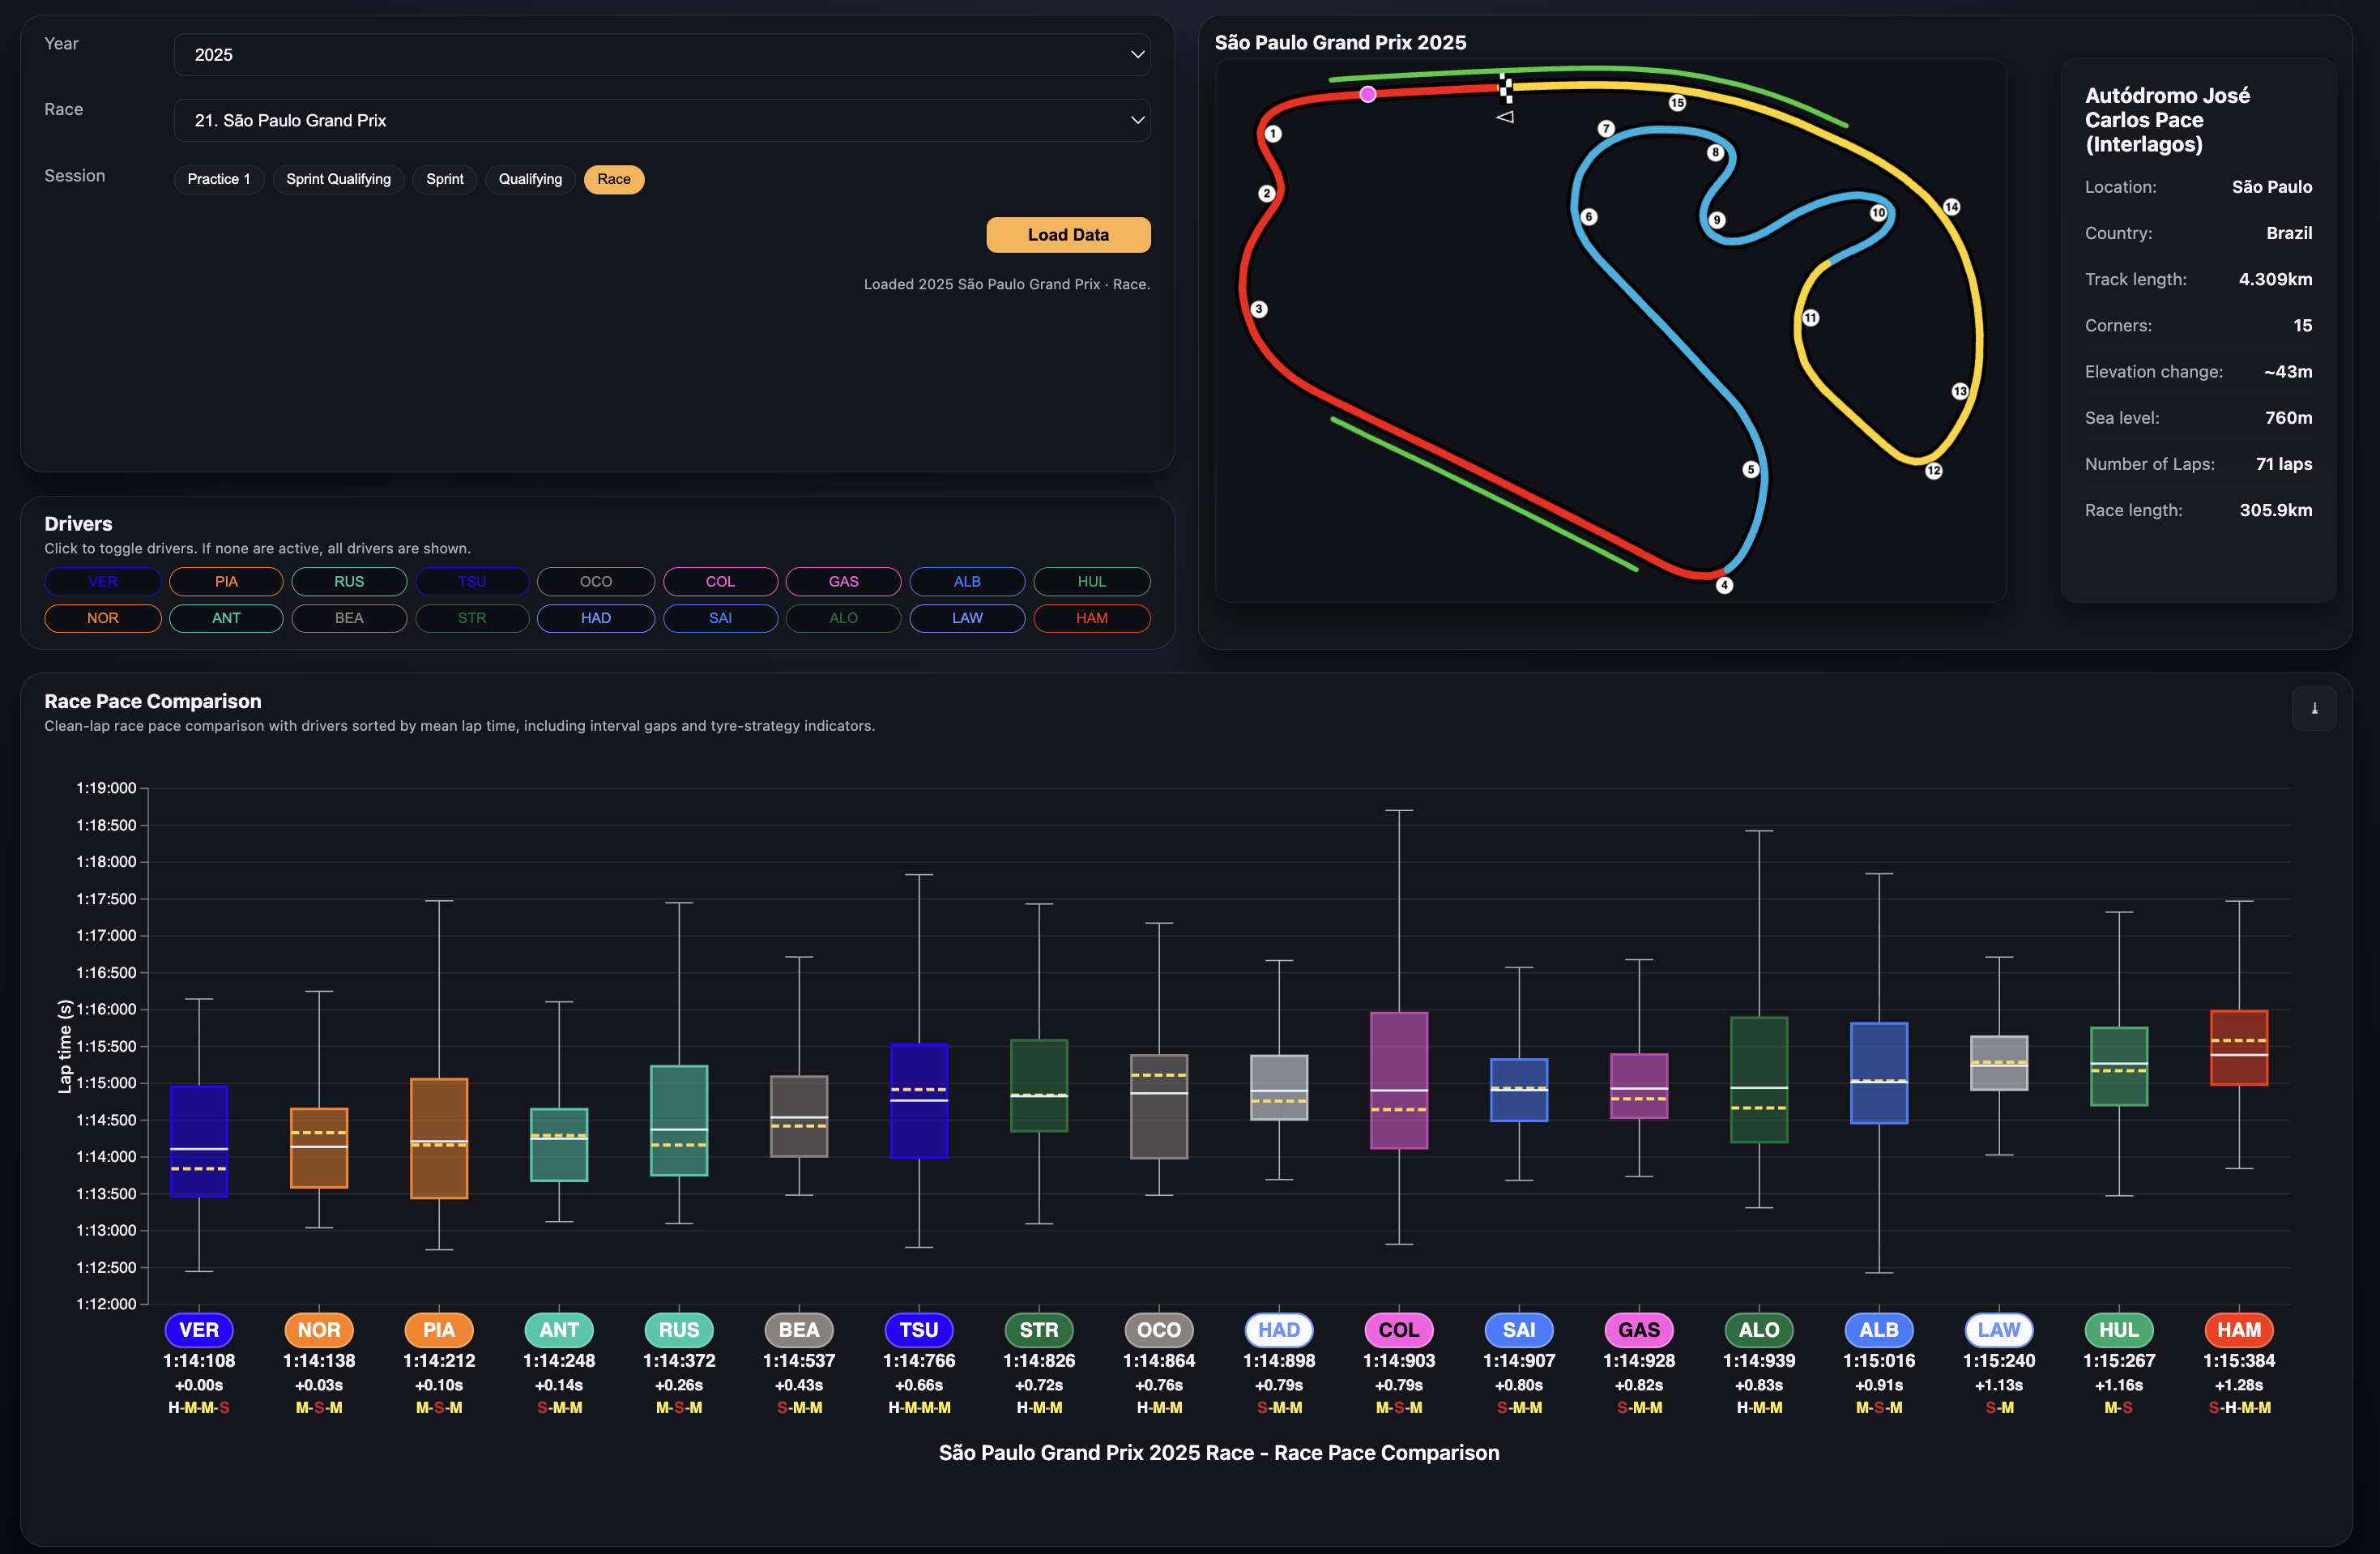Screen dimensions: 2380x1554
Task: Select the Sprint Qualifying session
Action: click(x=338, y=179)
